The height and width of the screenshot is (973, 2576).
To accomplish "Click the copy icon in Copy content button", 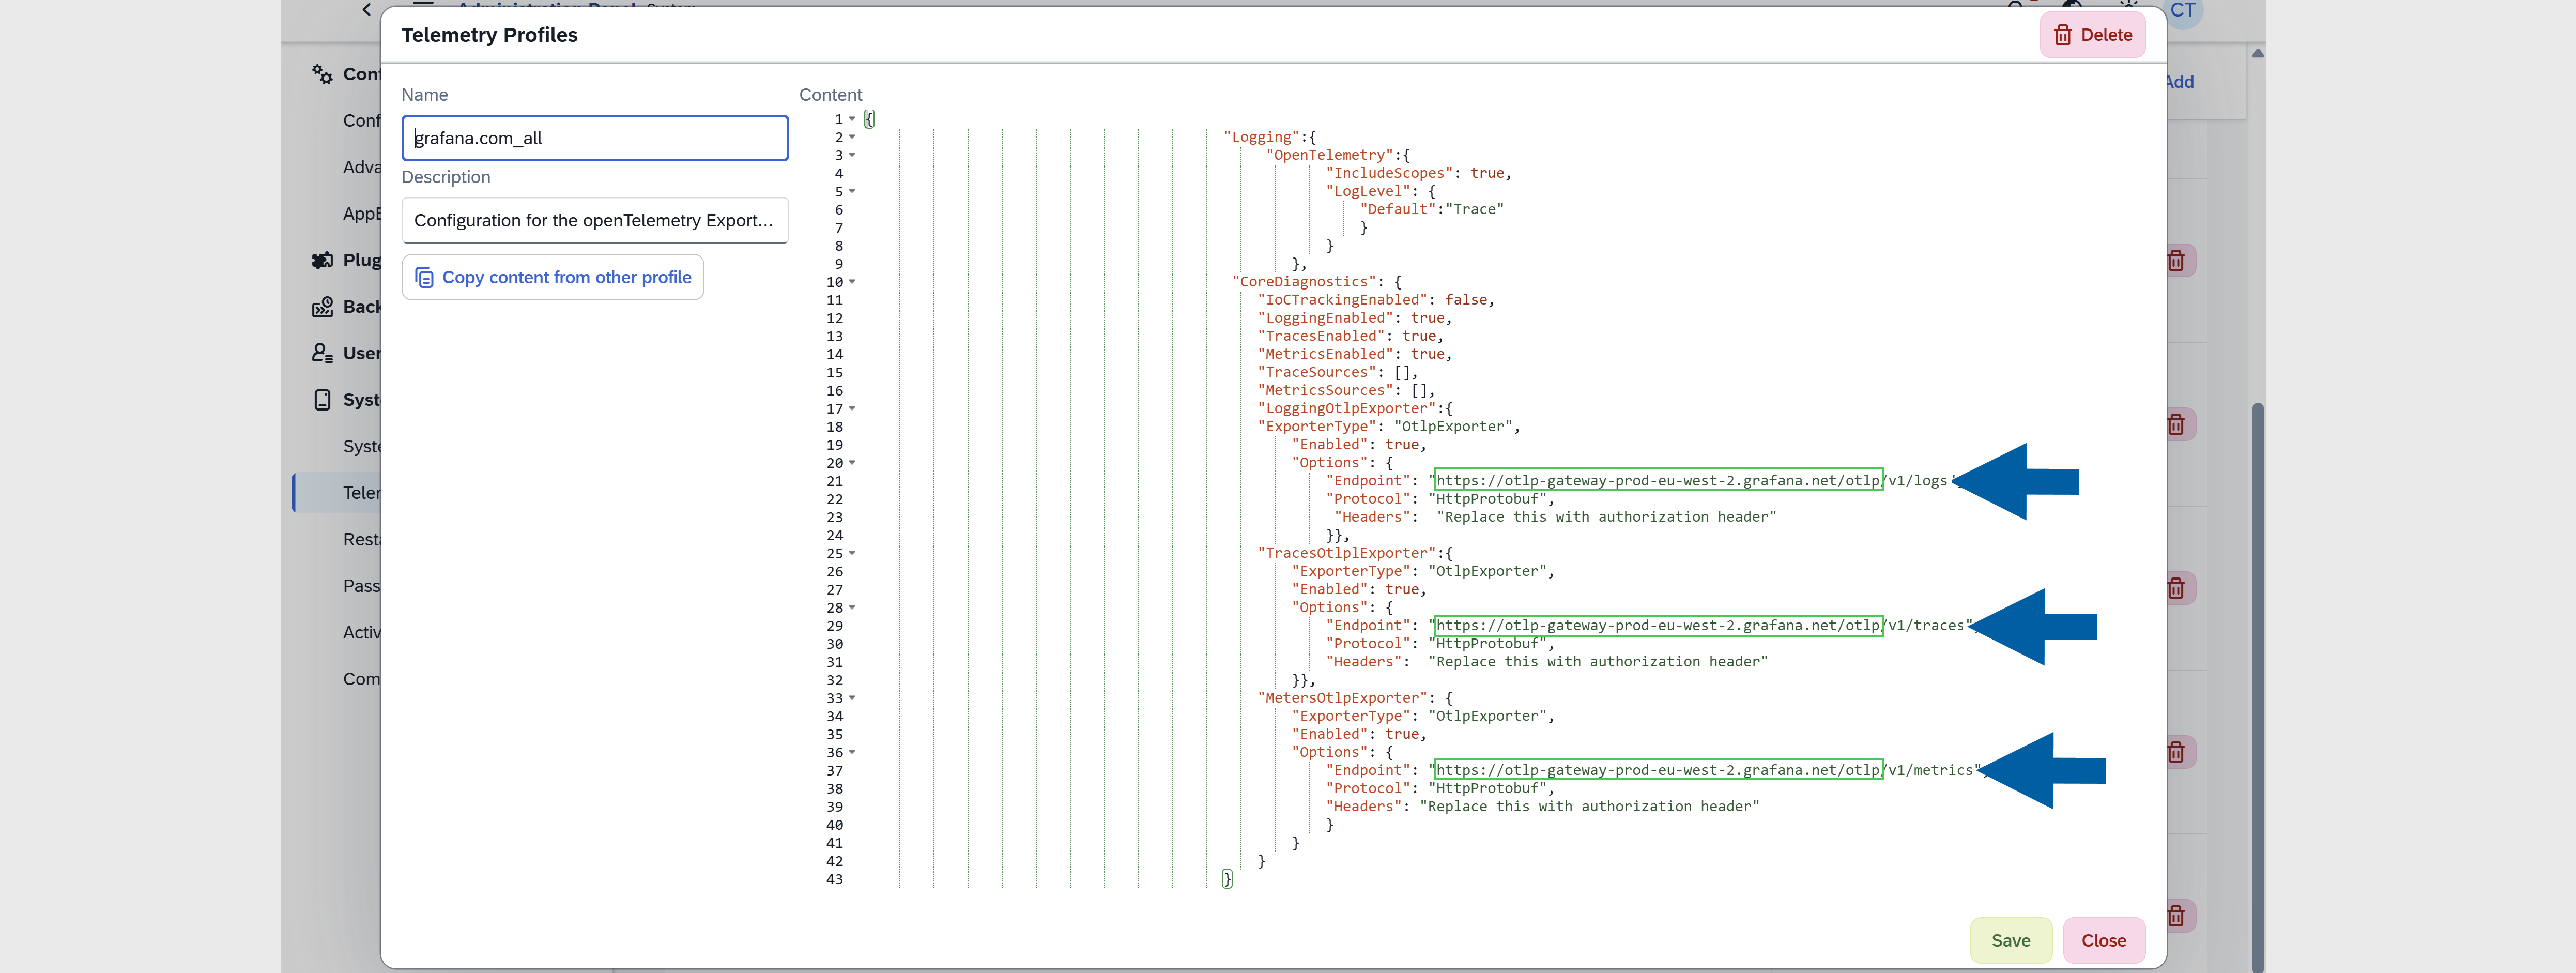I will [x=424, y=277].
